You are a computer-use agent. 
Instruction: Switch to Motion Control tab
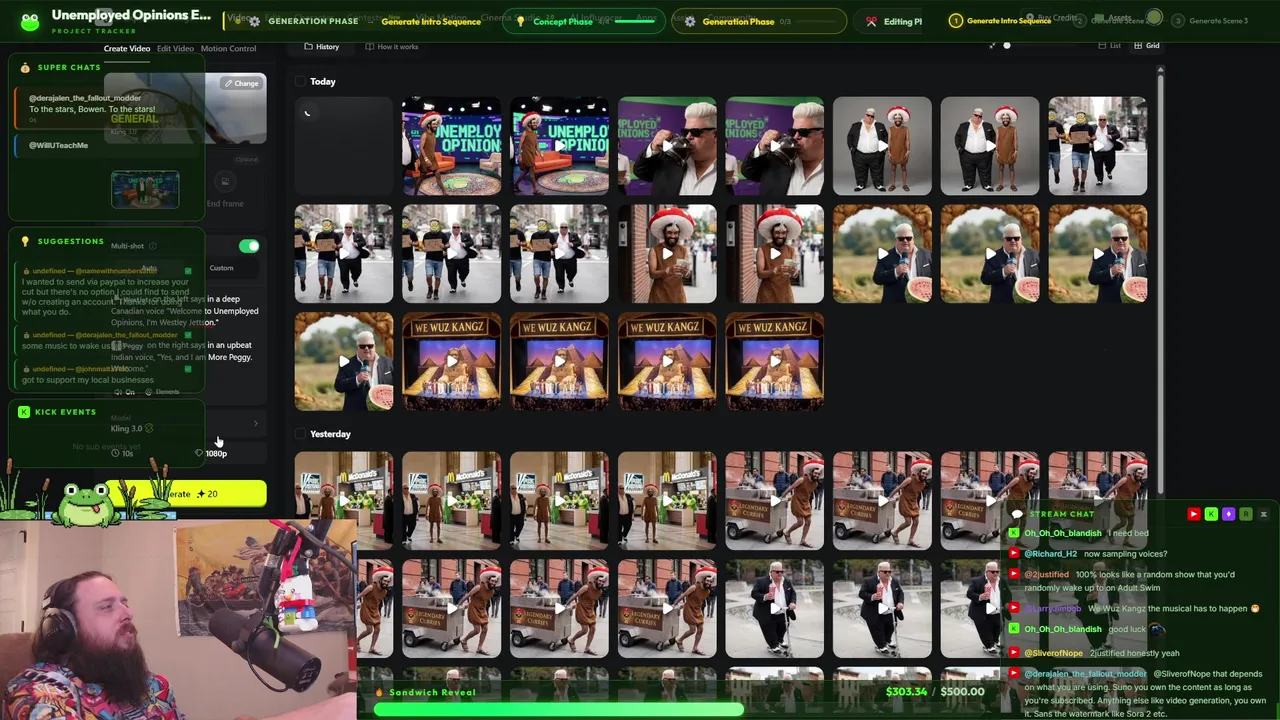tap(228, 48)
